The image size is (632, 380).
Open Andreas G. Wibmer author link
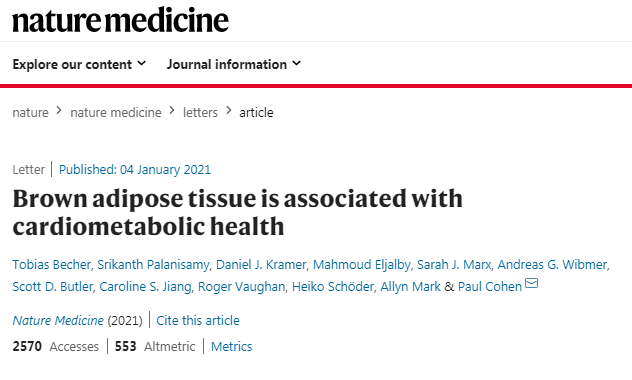tap(552, 265)
